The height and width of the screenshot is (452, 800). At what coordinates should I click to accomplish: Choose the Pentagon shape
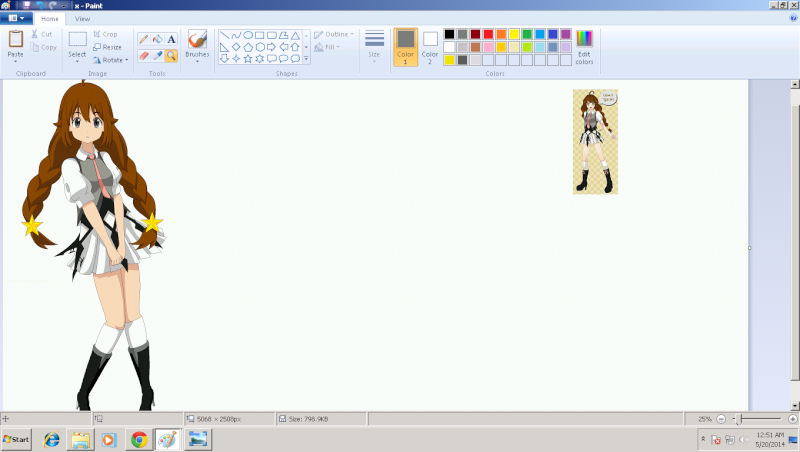click(248, 47)
